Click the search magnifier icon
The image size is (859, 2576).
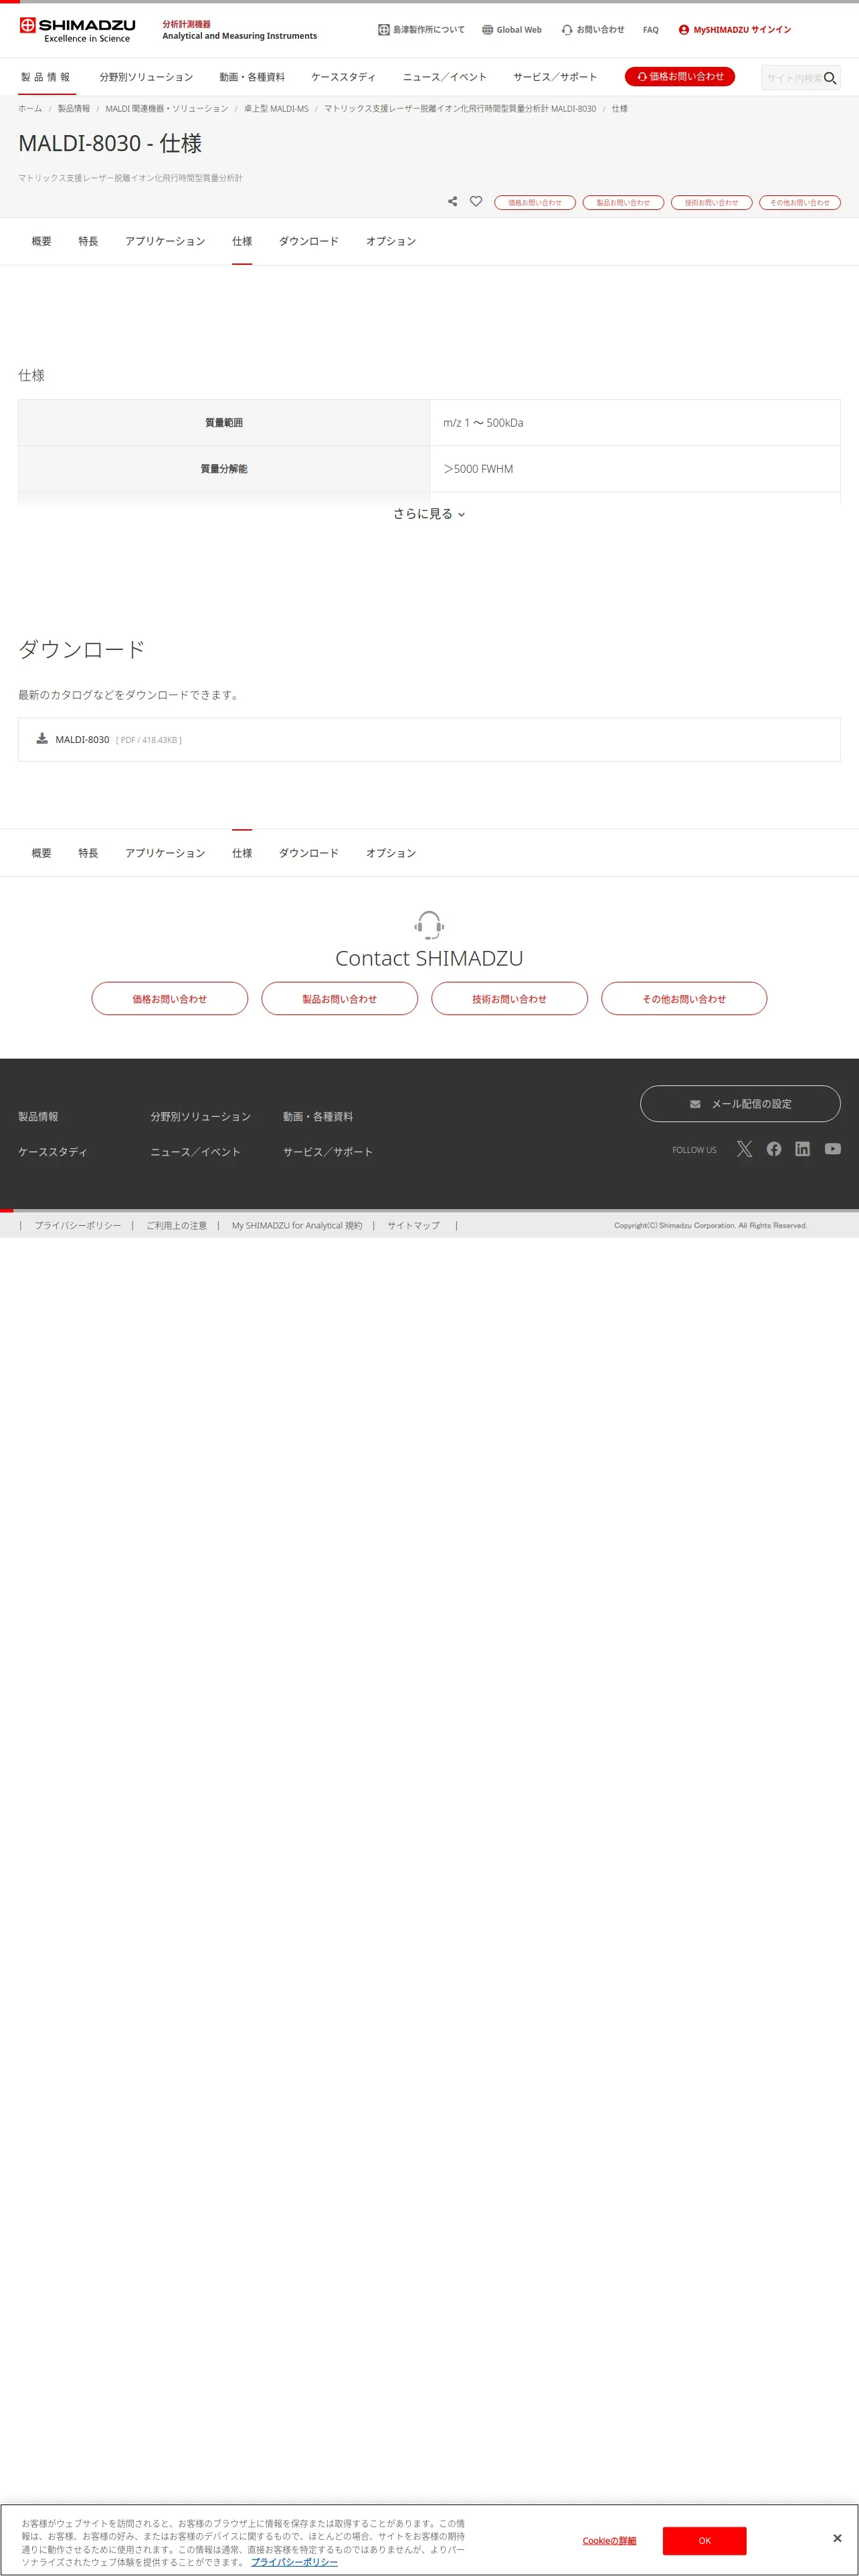[829, 78]
